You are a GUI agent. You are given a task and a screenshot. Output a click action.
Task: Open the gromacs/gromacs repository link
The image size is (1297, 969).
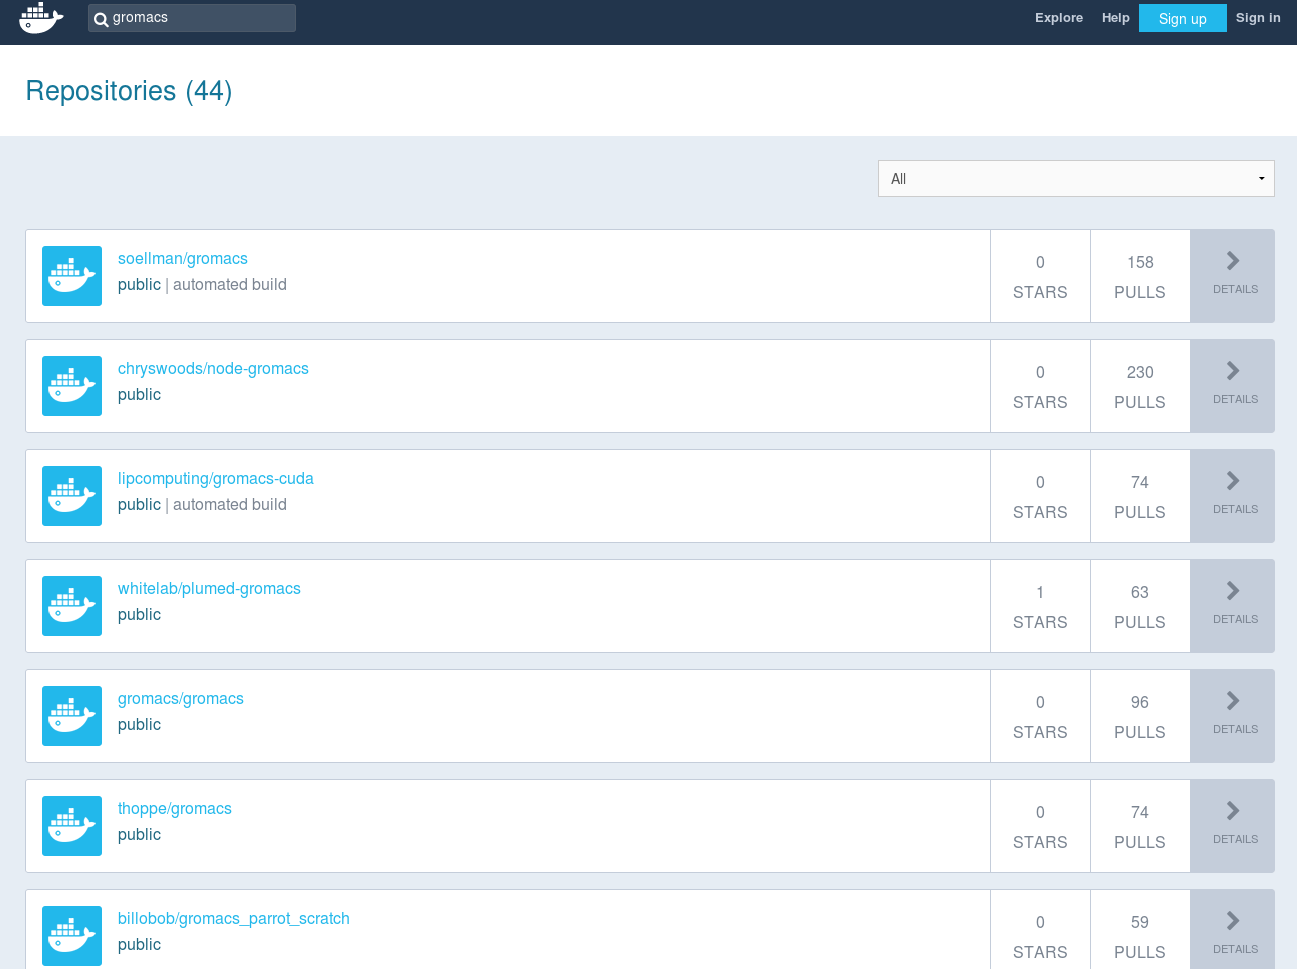[181, 699]
